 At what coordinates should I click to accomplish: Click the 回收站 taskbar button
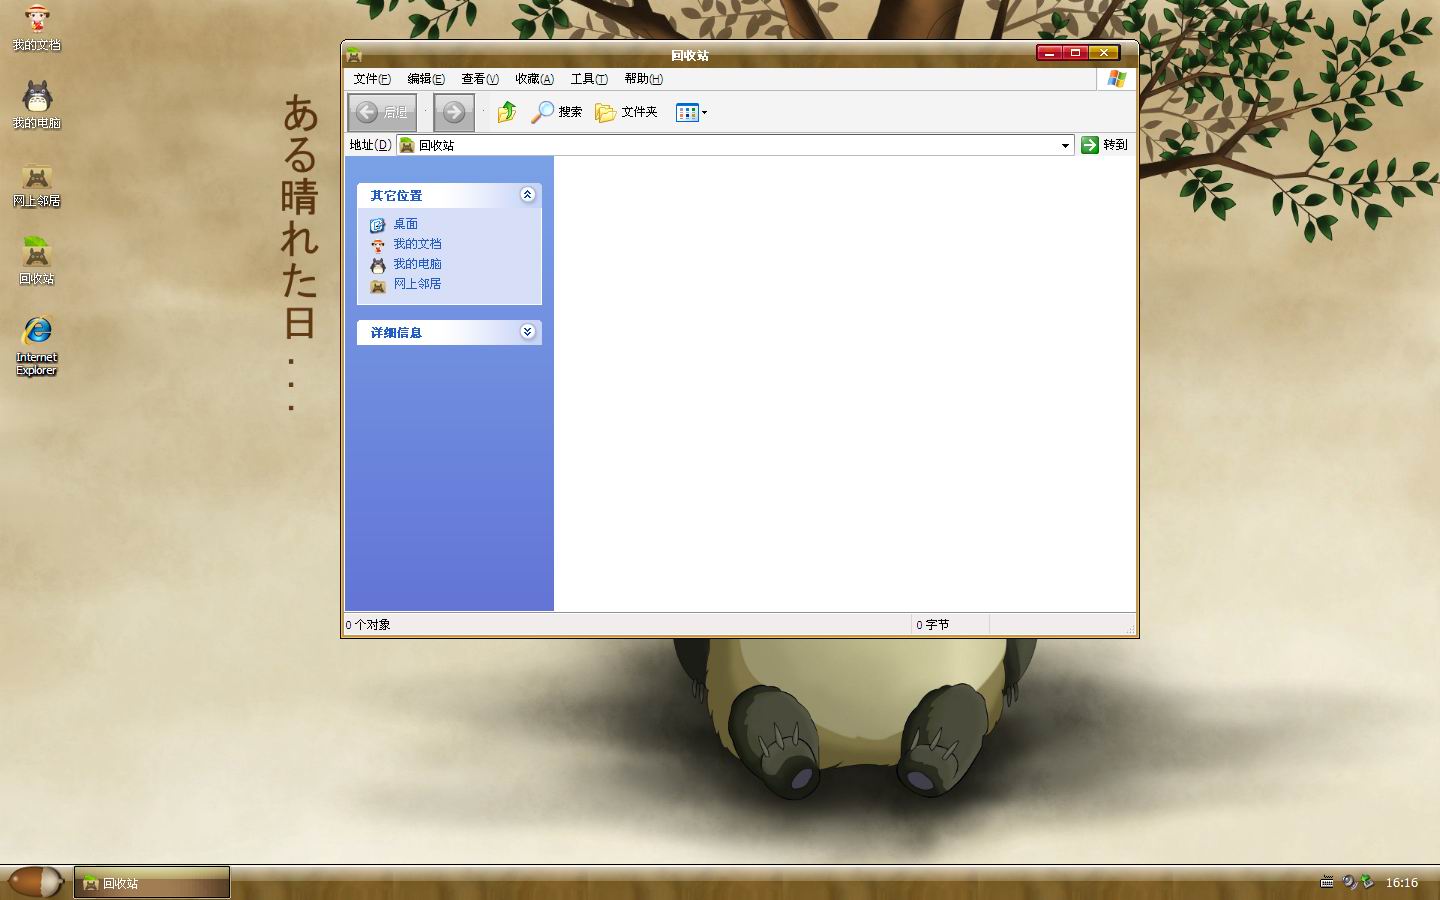(152, 883)
